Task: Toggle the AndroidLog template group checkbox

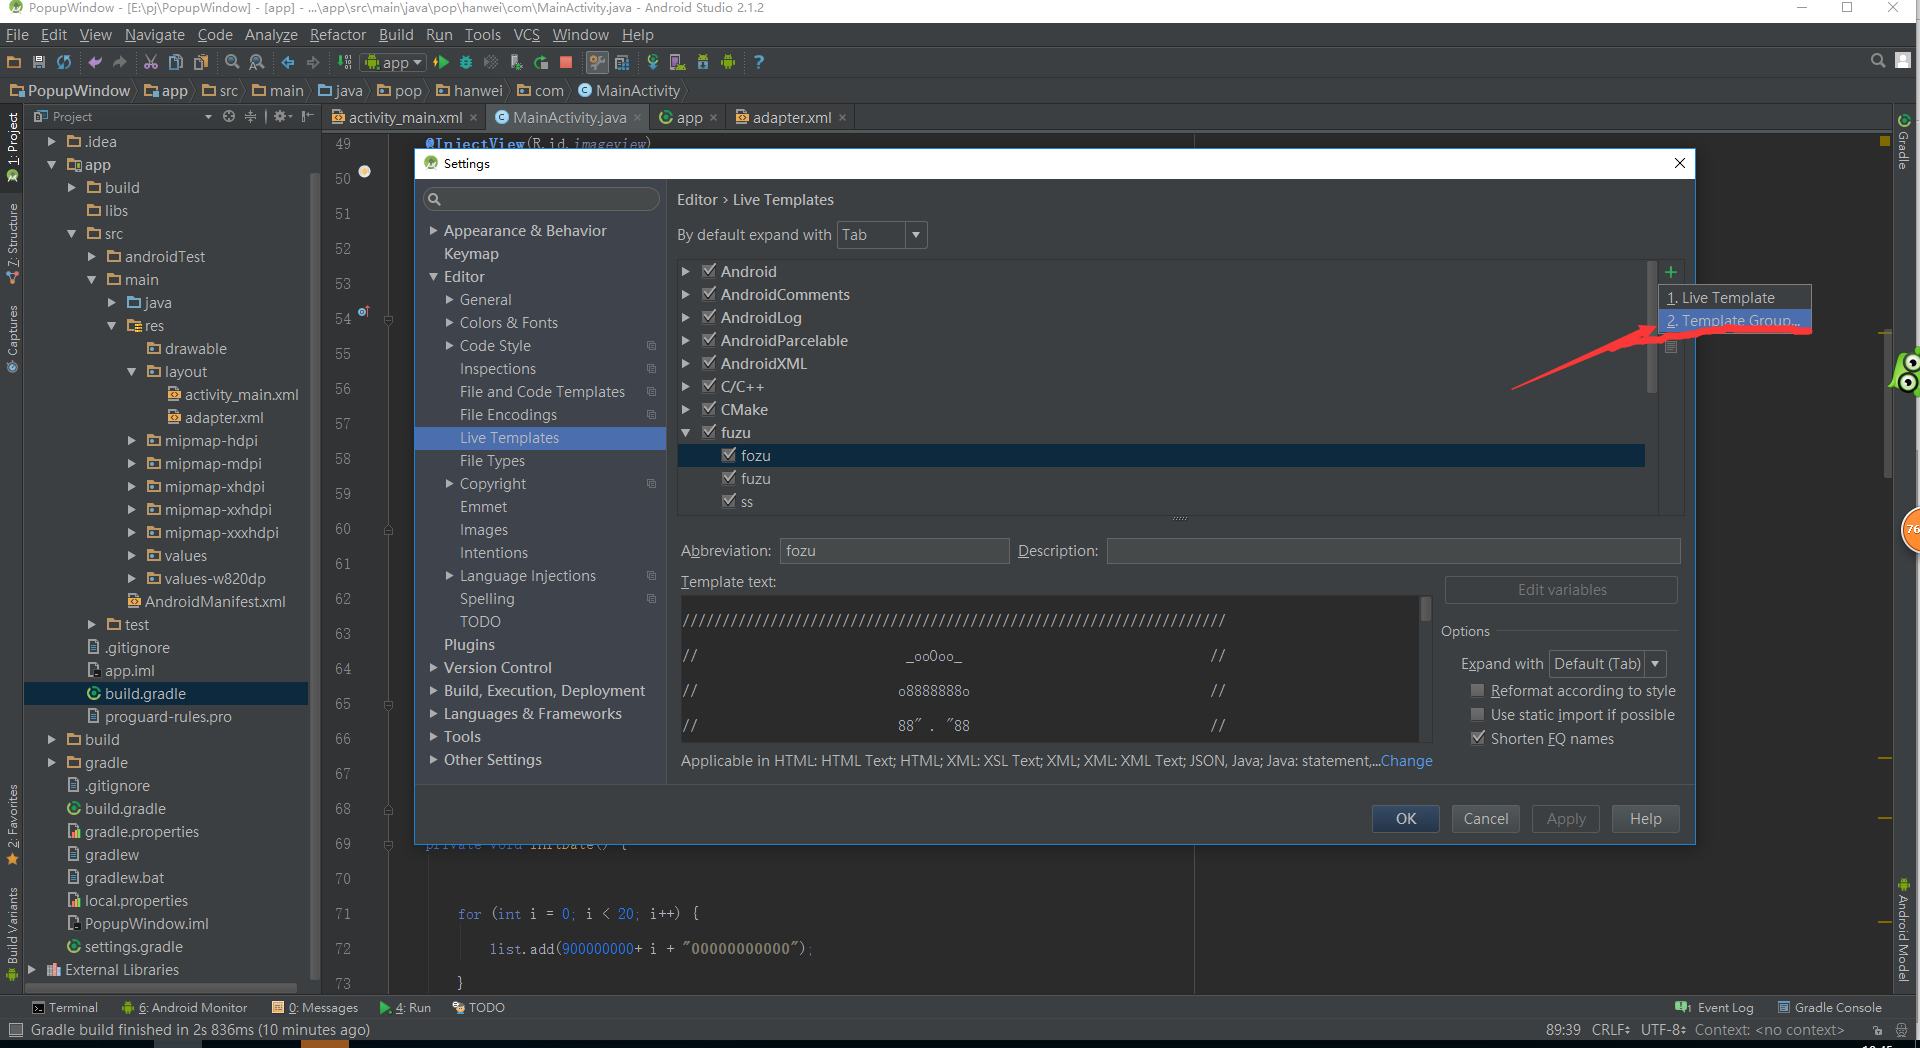Action: [709, 317]
